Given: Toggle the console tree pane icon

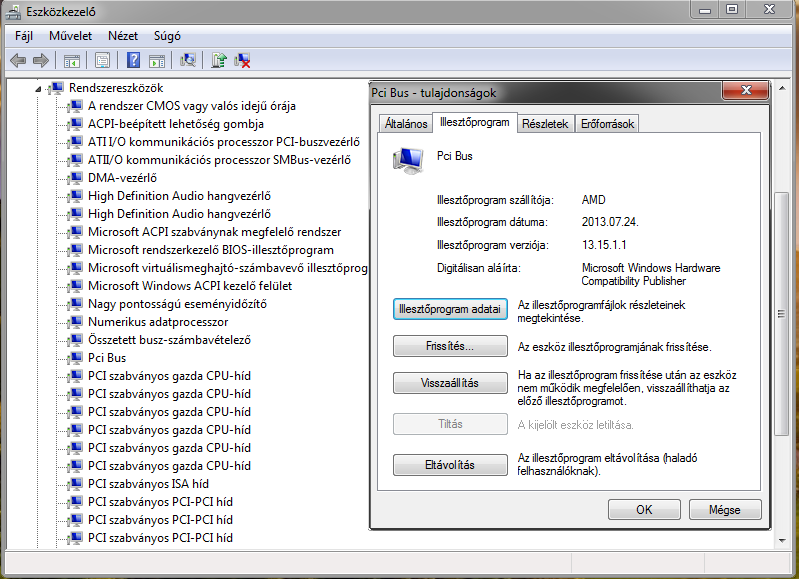Looking at the screenshot, I should click(71, 61).
